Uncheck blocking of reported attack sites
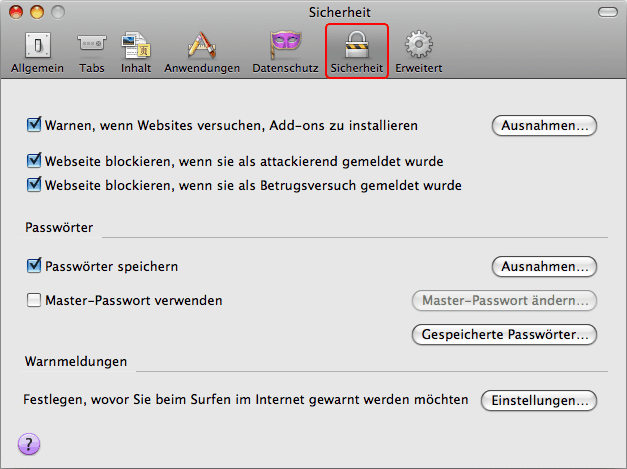Viewport: 627px width, 469px height. (x=35, y=161)
